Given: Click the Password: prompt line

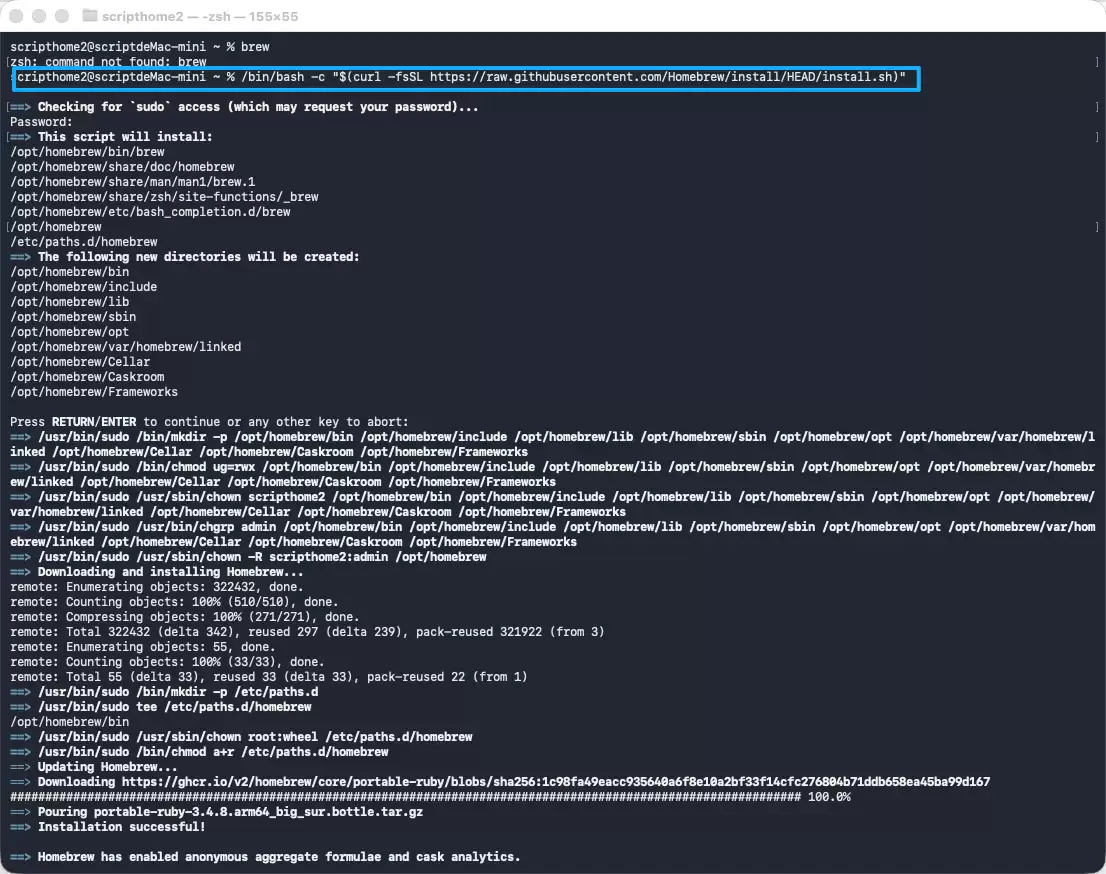Looking at the screenshot, I should (41, 122).
